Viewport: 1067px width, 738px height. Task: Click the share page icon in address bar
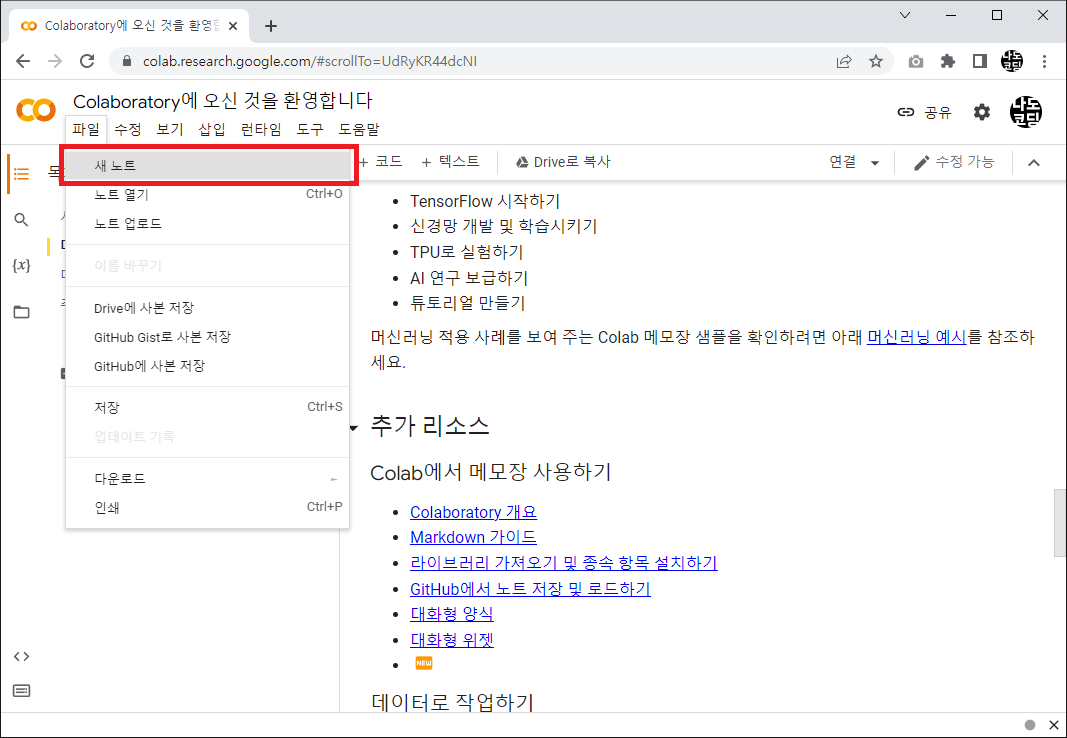click(x=844, y=61)
